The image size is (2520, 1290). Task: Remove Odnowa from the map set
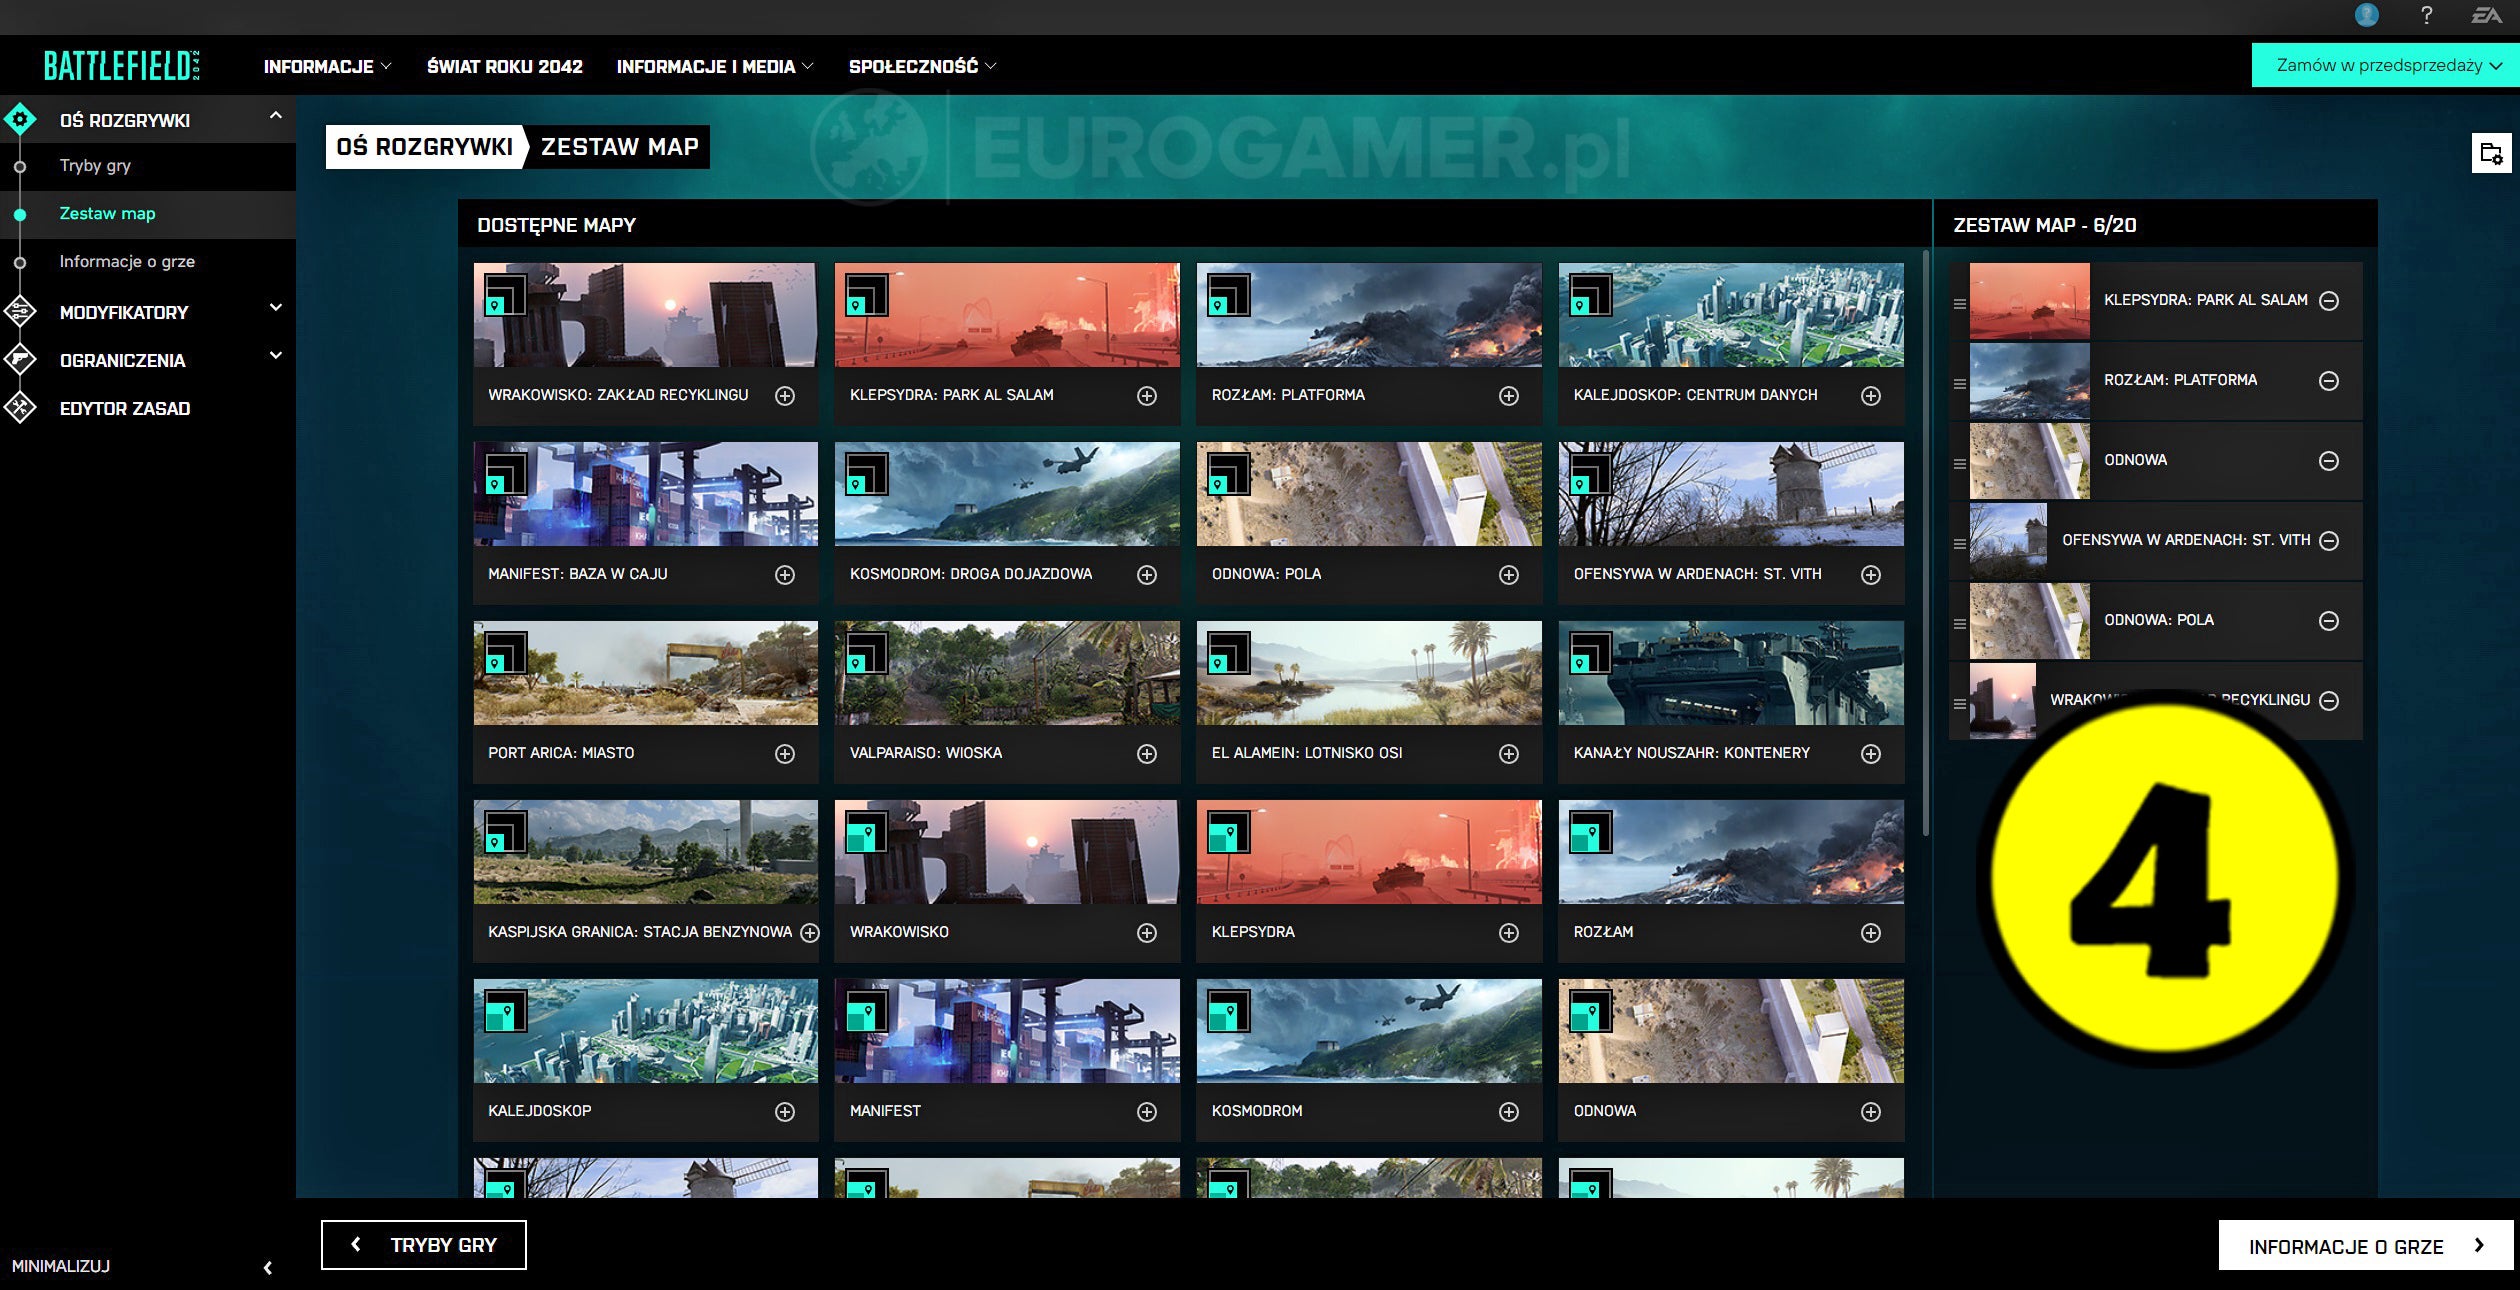(x=2329, y=461)
